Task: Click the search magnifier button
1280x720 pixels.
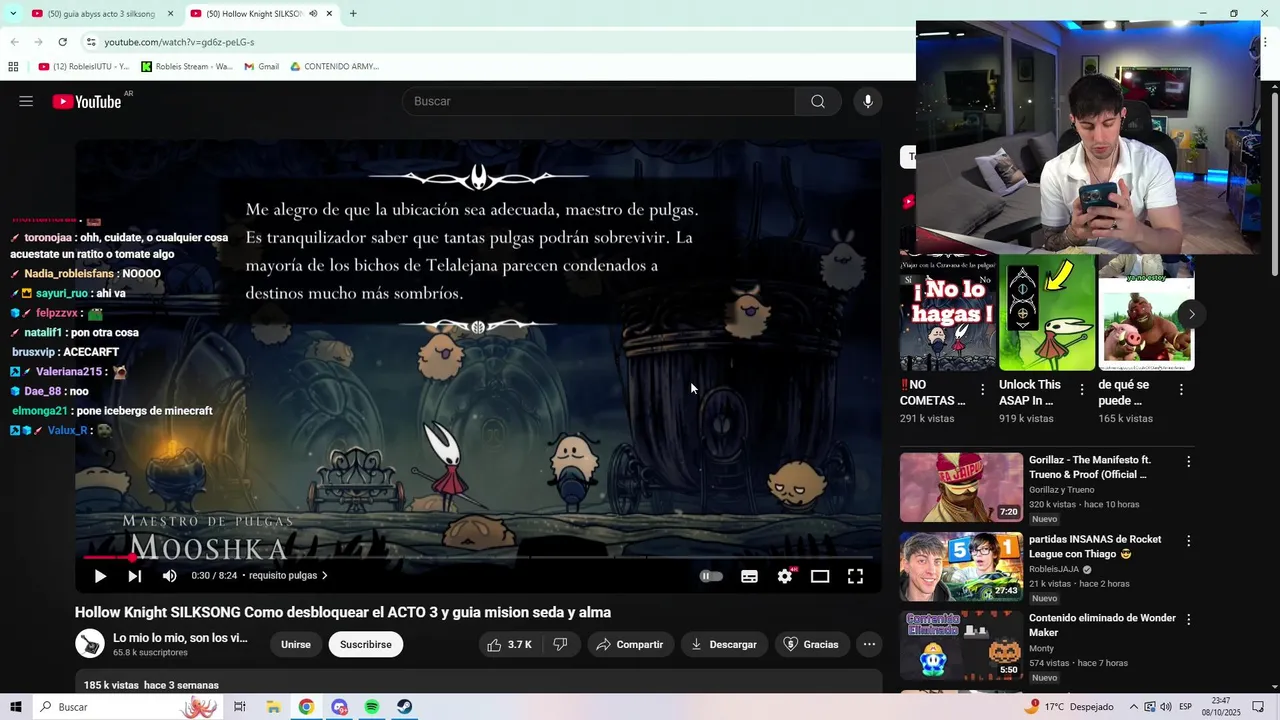Action: pyautogui.click(x=818, y=101)
